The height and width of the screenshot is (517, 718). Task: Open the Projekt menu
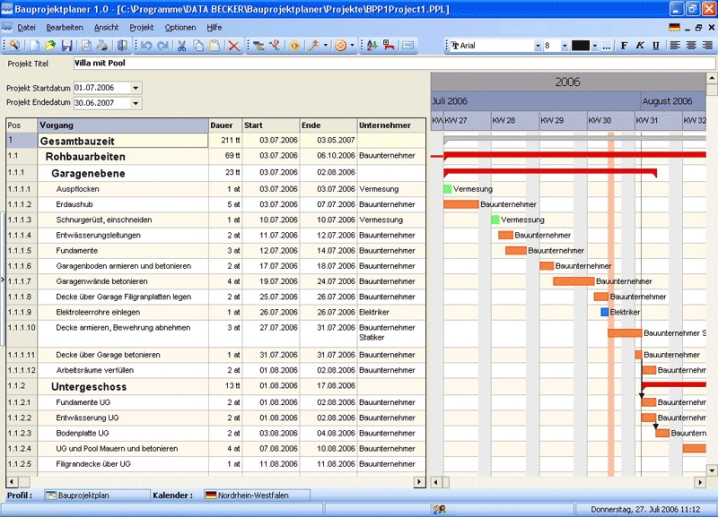click(x=141, y=27)
